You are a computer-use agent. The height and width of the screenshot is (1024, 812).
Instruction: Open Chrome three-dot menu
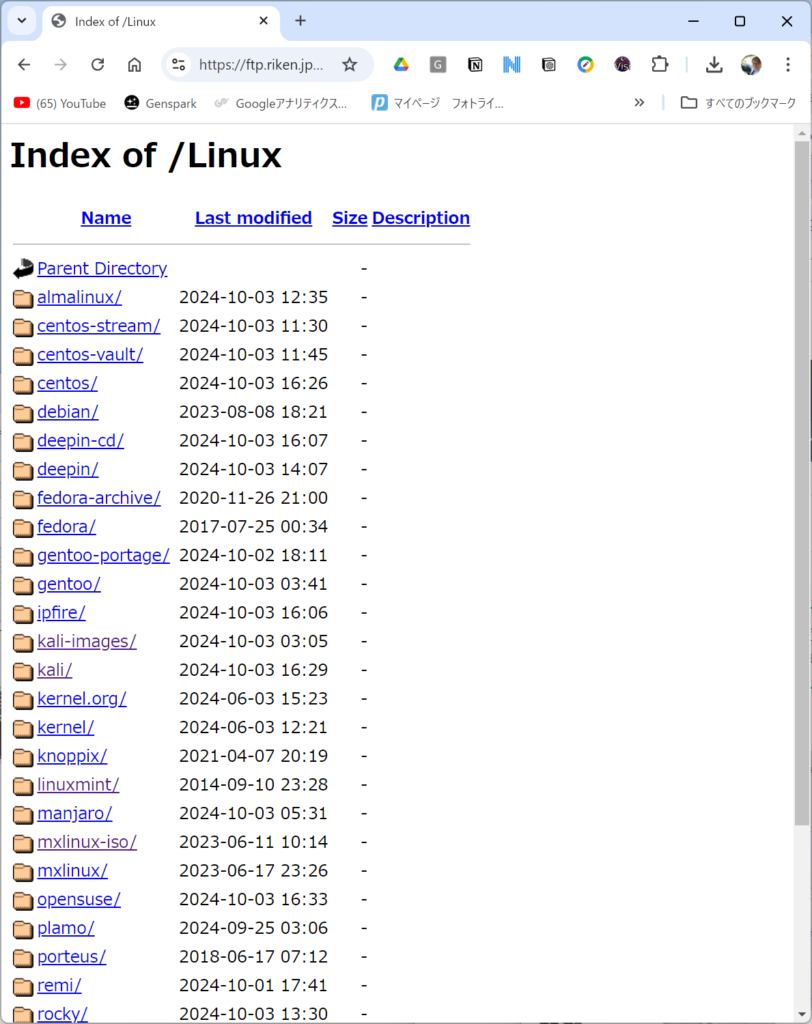click(788, 64)
